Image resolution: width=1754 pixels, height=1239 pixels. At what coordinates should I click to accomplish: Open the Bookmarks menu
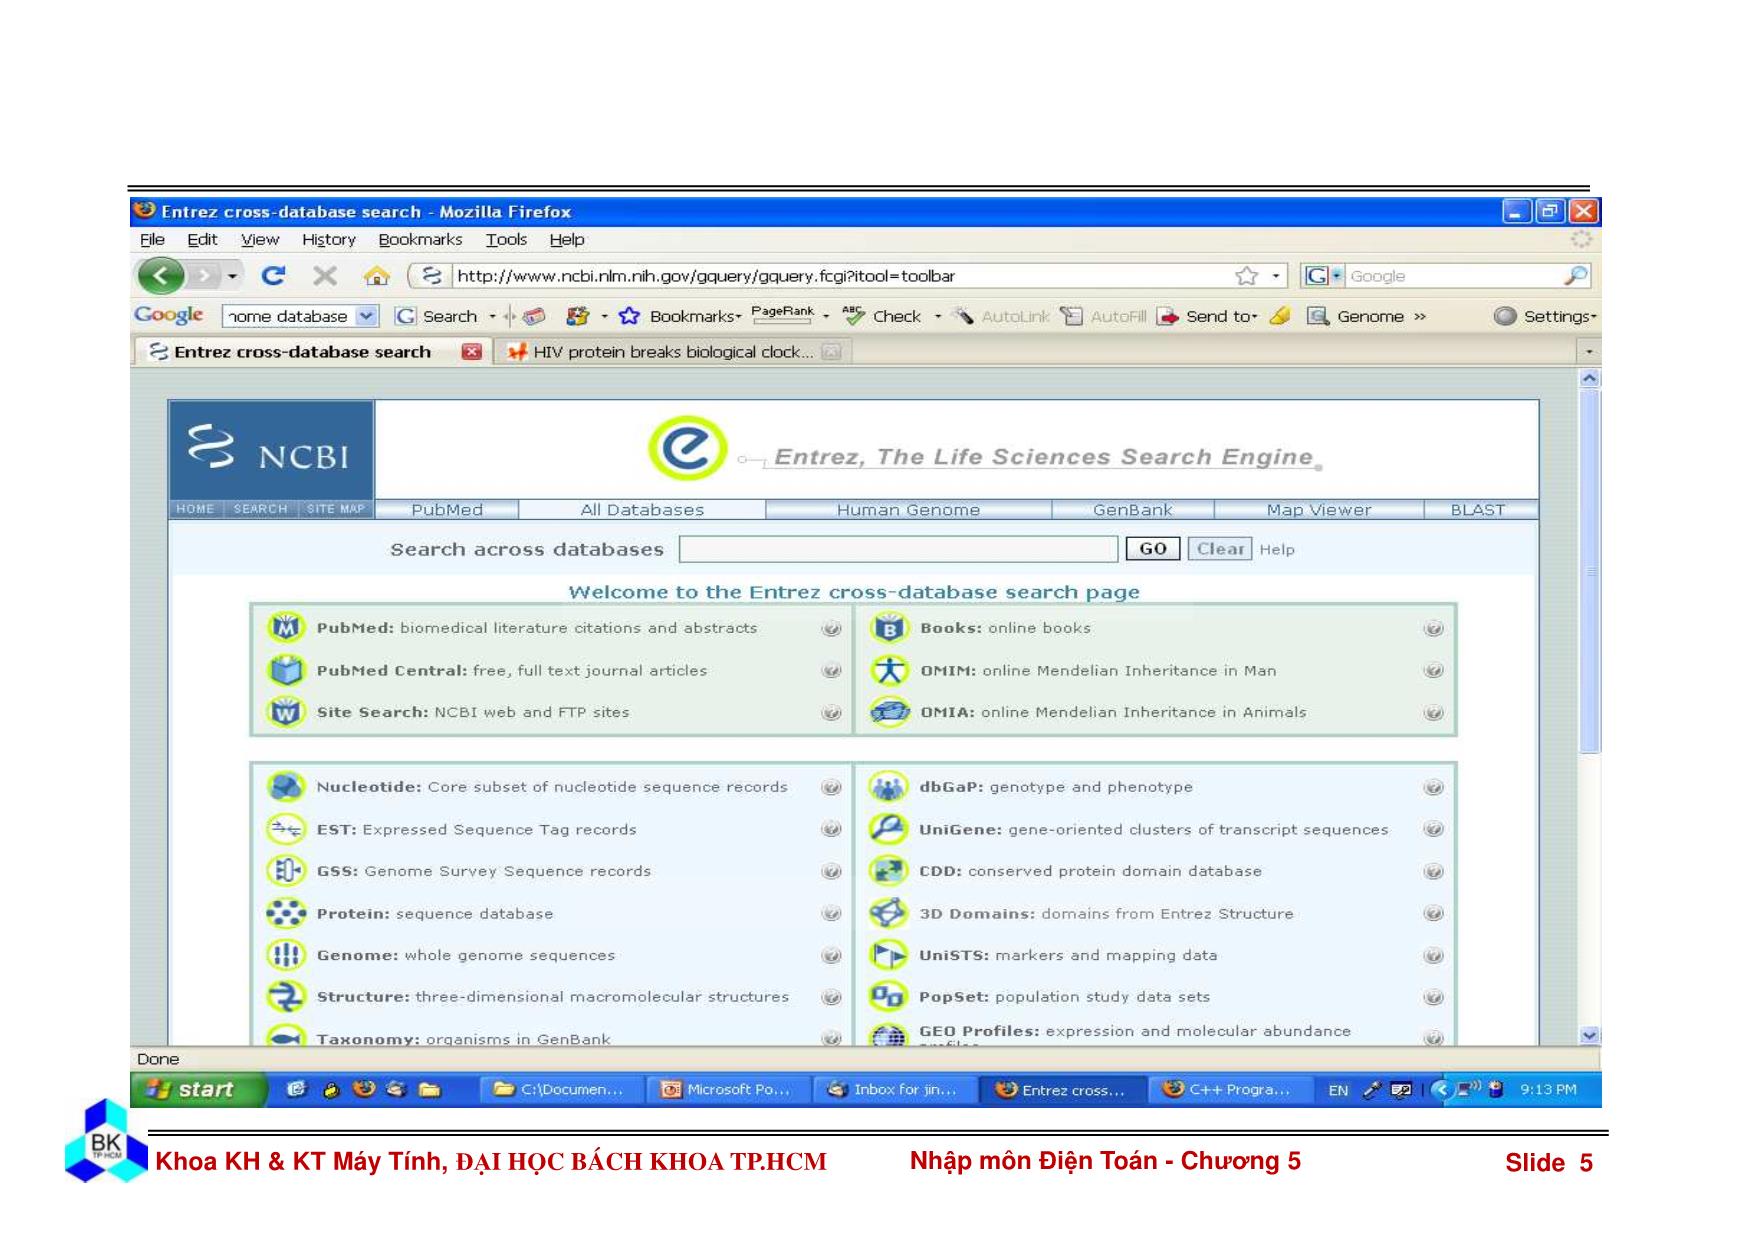[420, 240]
